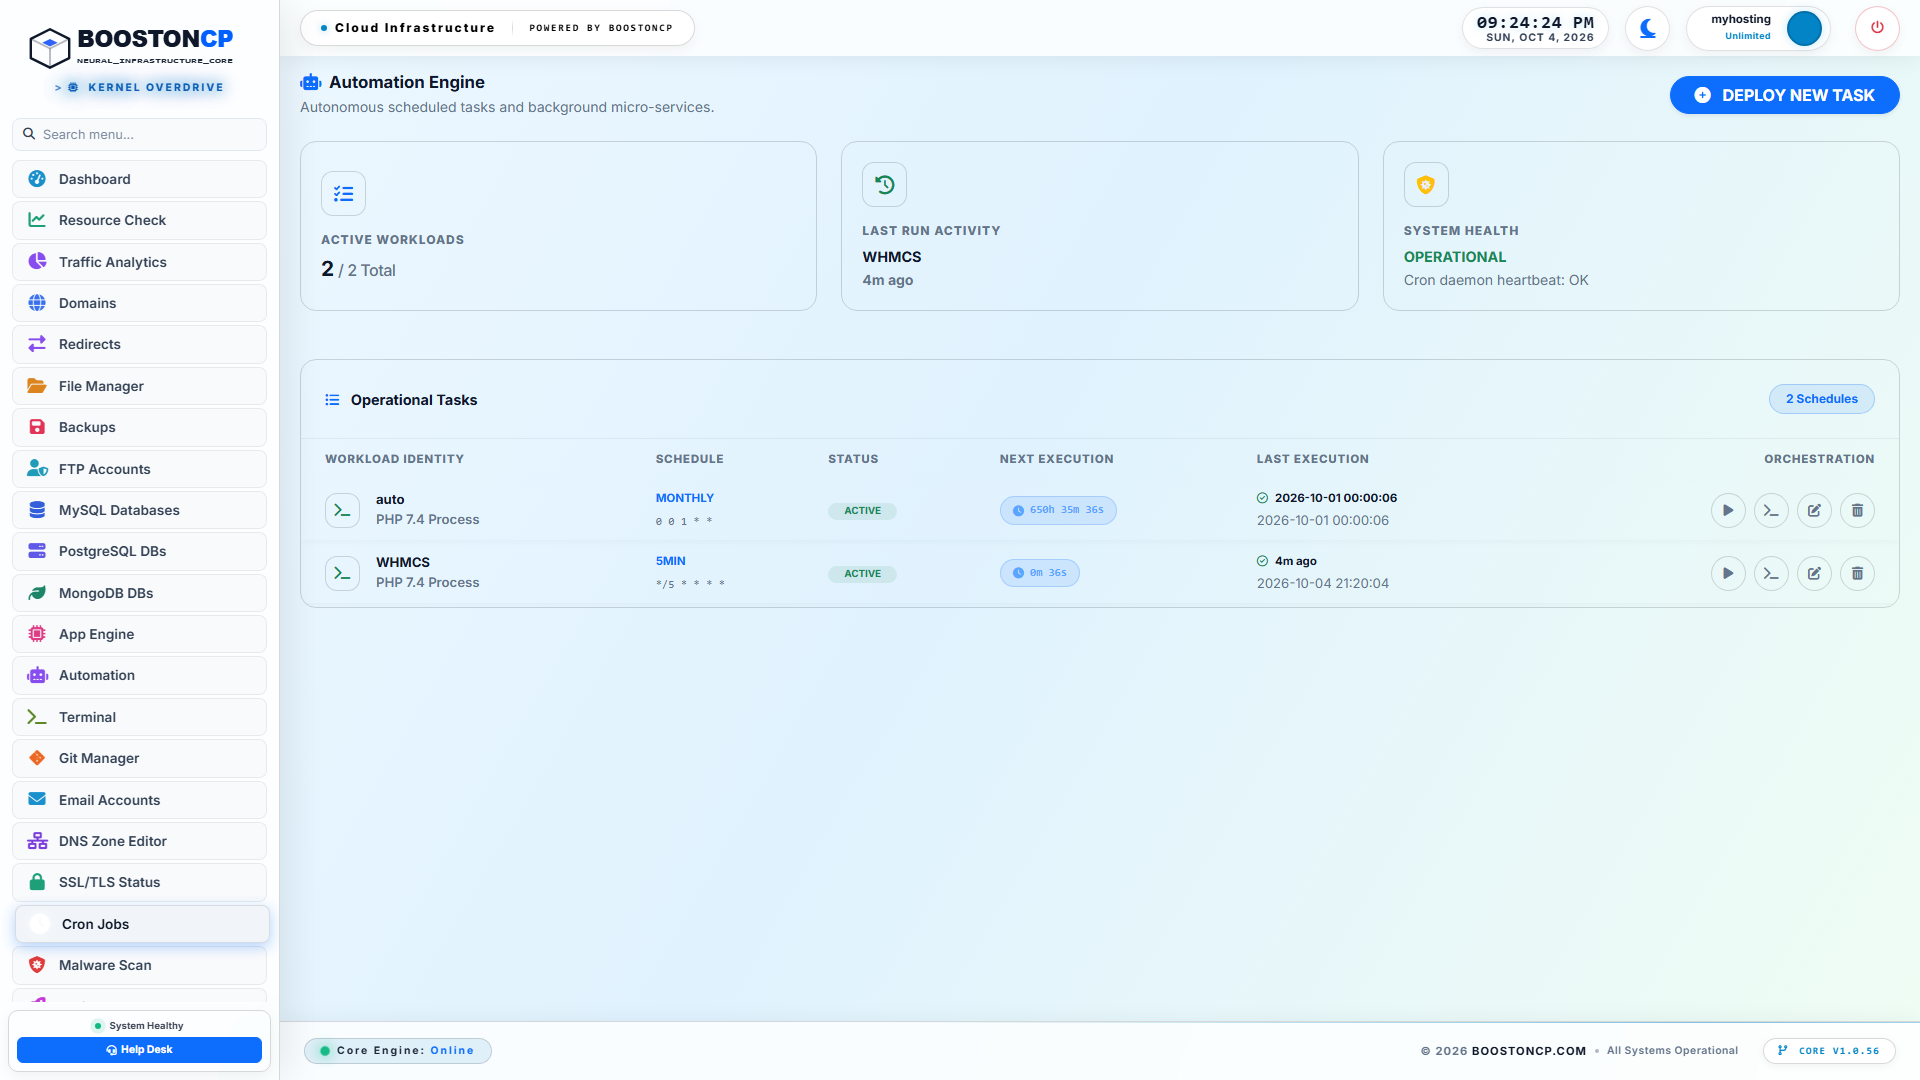The width and height of the screenshot is (1920, 1080).
Task: Go to Resource Check
Action: click(139, 220)
